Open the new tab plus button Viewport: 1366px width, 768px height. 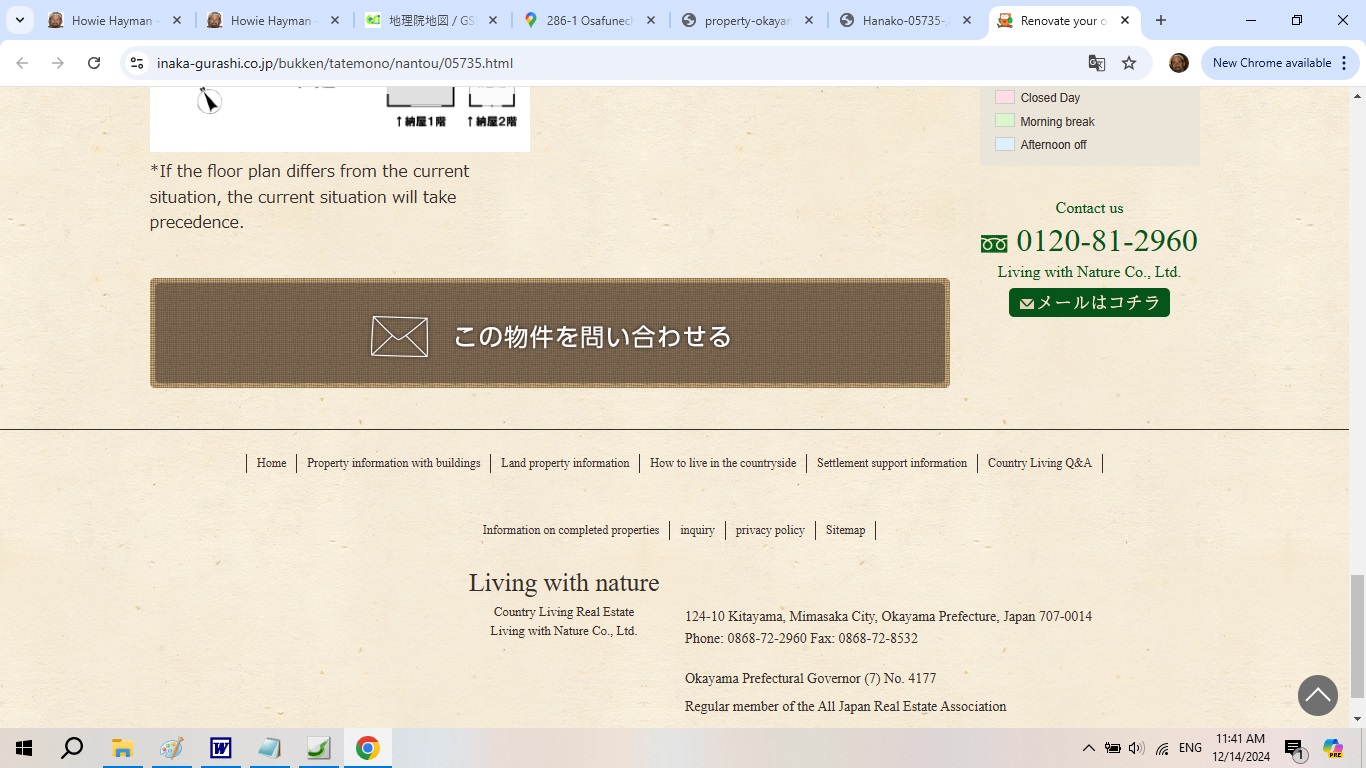(1161, 20)
